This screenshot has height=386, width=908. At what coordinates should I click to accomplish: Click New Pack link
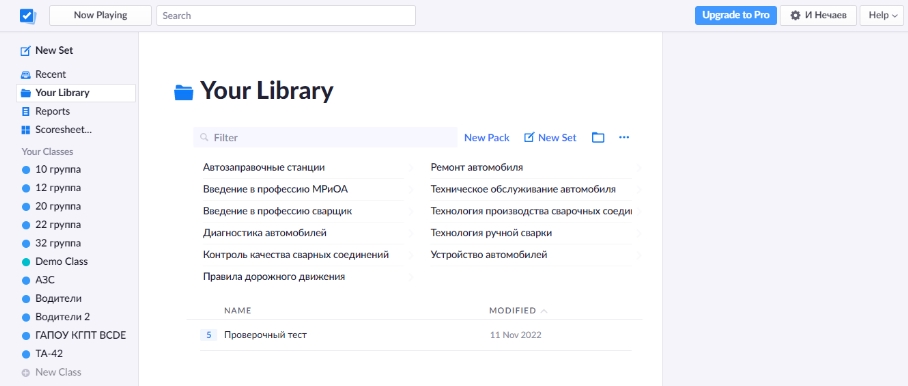487,138
